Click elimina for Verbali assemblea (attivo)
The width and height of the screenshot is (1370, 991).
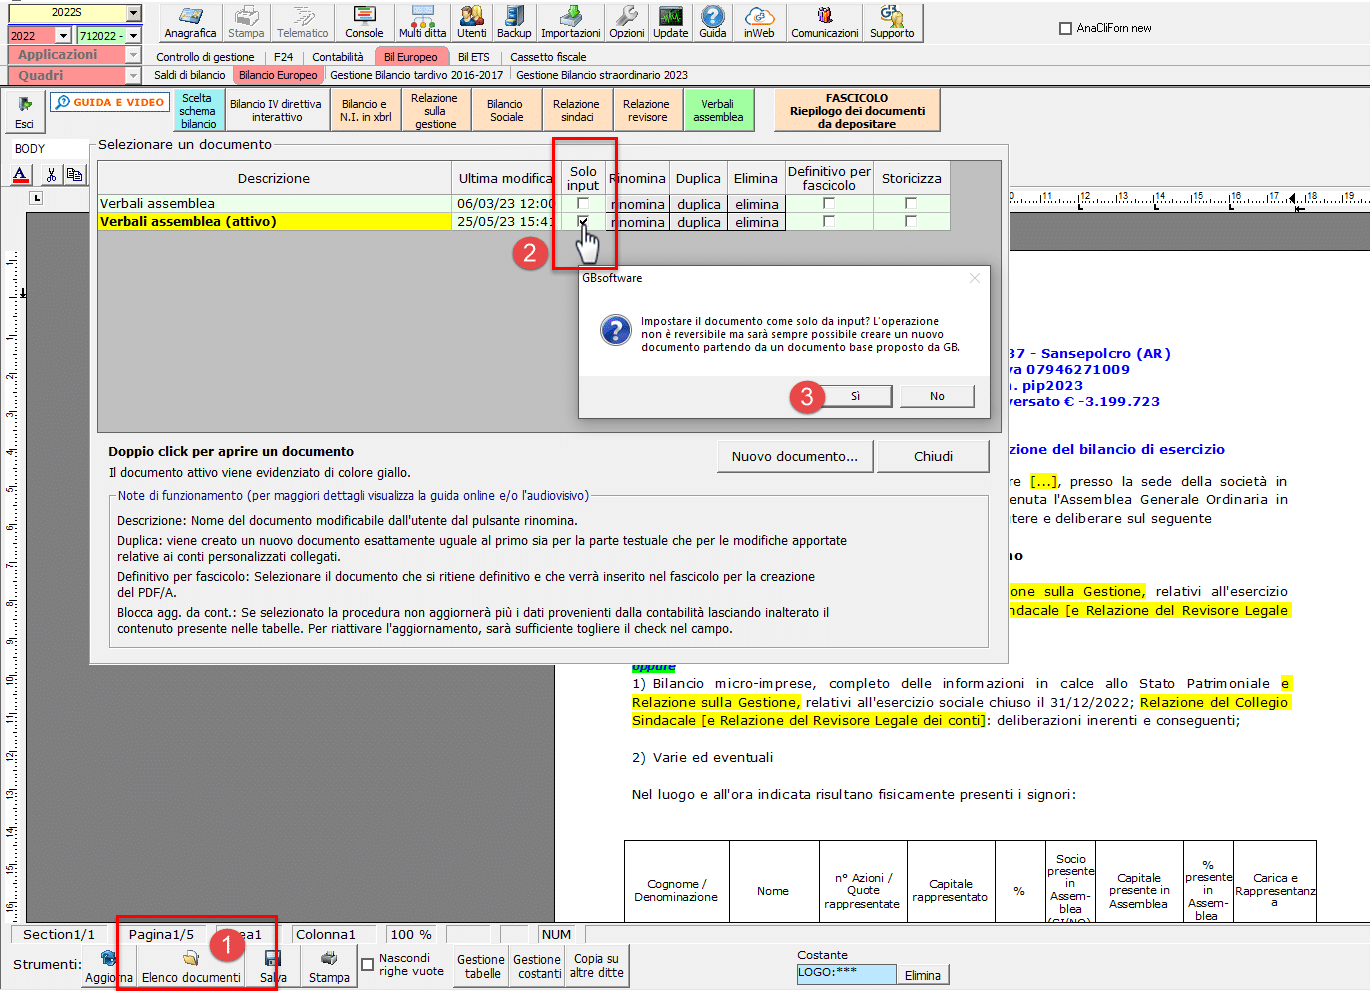(x=757, y=222)
